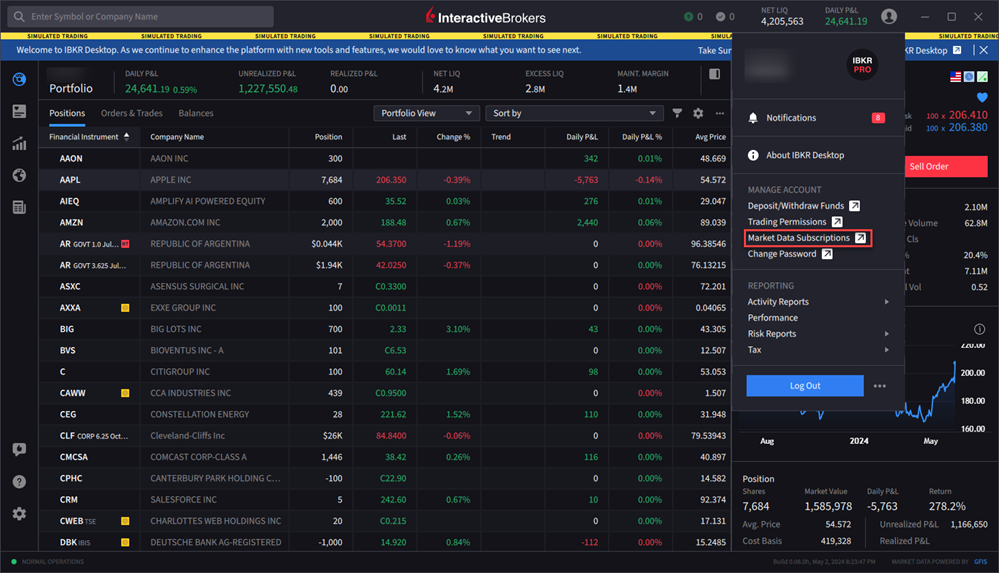The image size is (999, 573).
Task: Open the news panel sidebar icon
Action: click(x=19, y=112)
